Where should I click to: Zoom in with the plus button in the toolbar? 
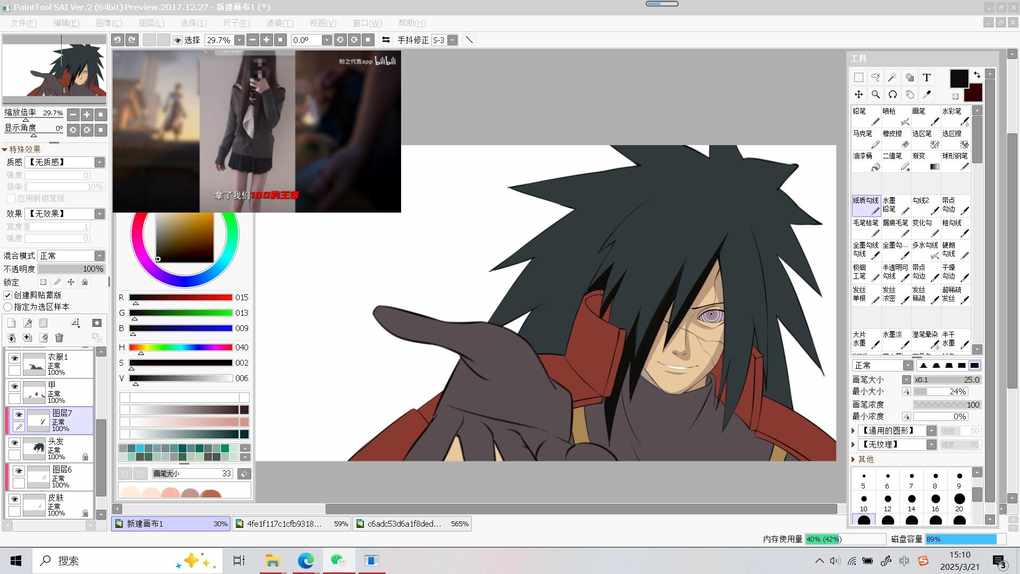(266, 40)
